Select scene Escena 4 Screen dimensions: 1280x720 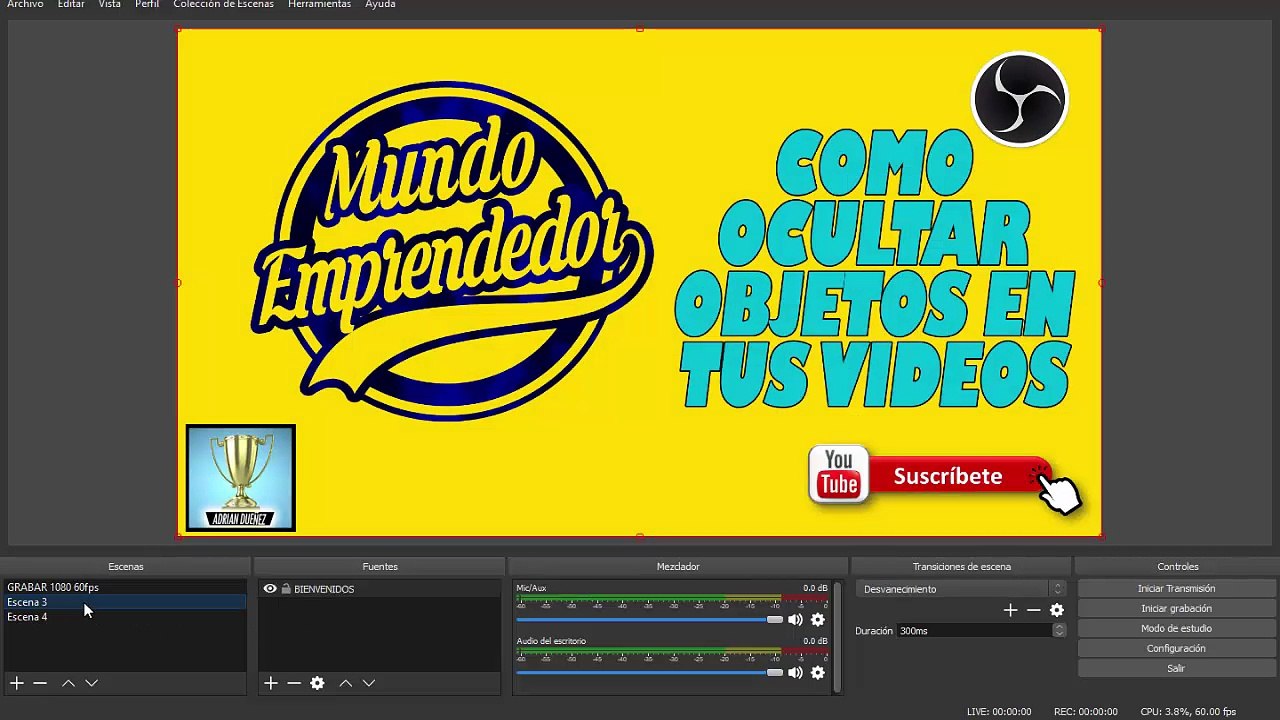pos(125,617)
